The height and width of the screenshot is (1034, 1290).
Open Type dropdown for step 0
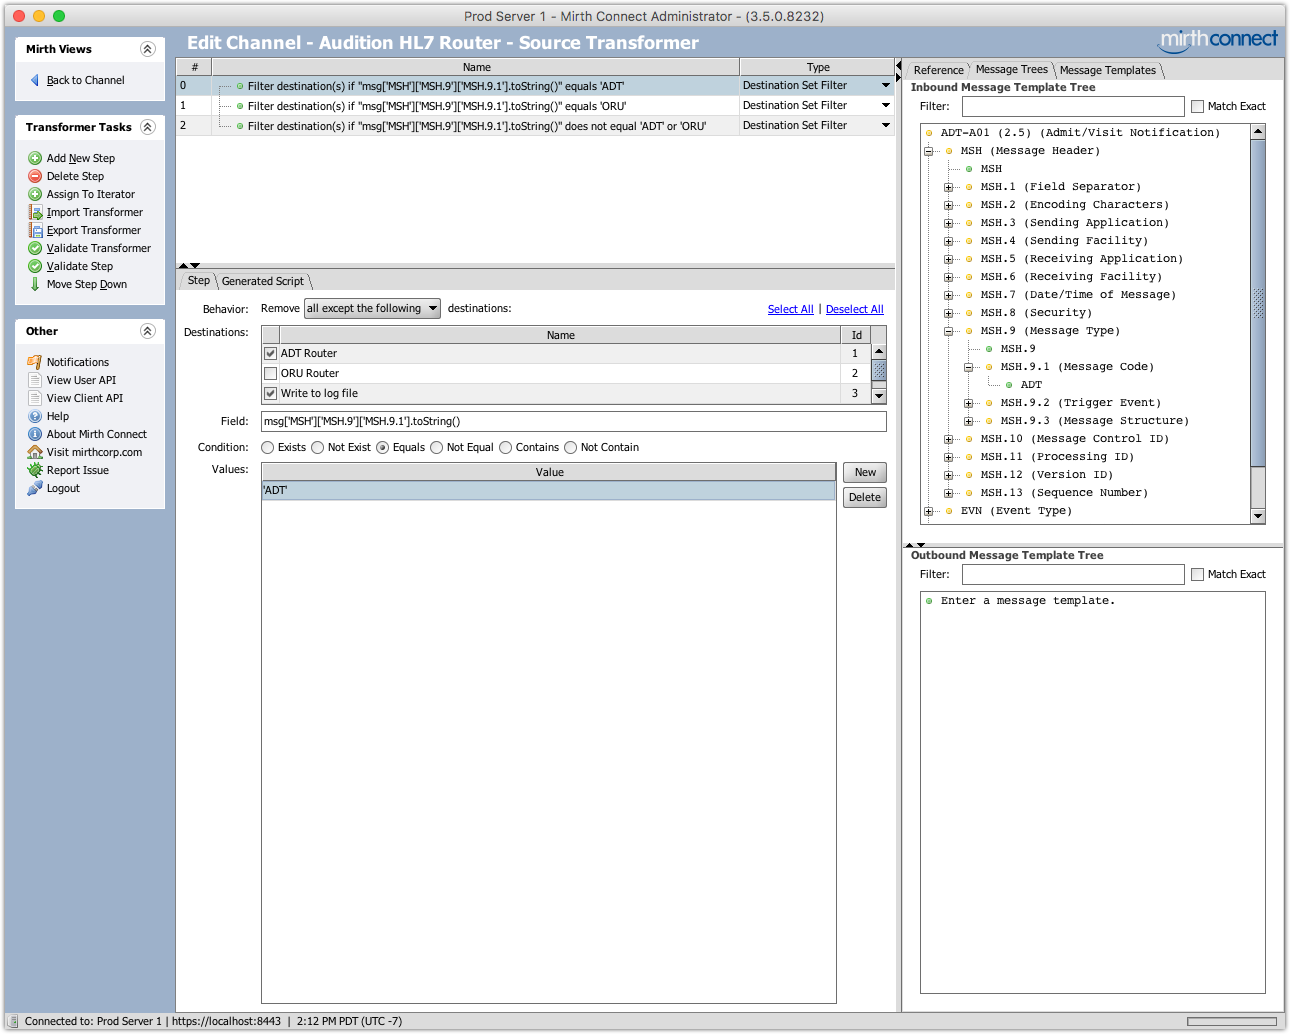(885, 85)
